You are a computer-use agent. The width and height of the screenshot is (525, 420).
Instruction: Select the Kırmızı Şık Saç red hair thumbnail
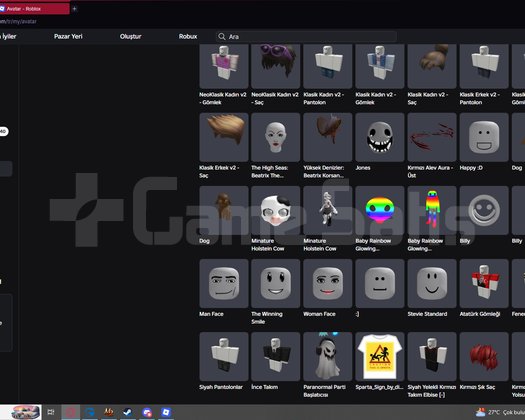(x=484, y=356)
